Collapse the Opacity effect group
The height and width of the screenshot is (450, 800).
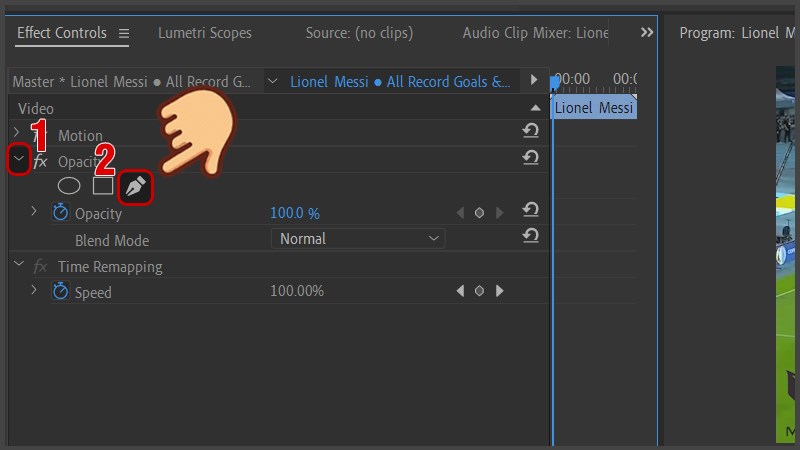18,158
